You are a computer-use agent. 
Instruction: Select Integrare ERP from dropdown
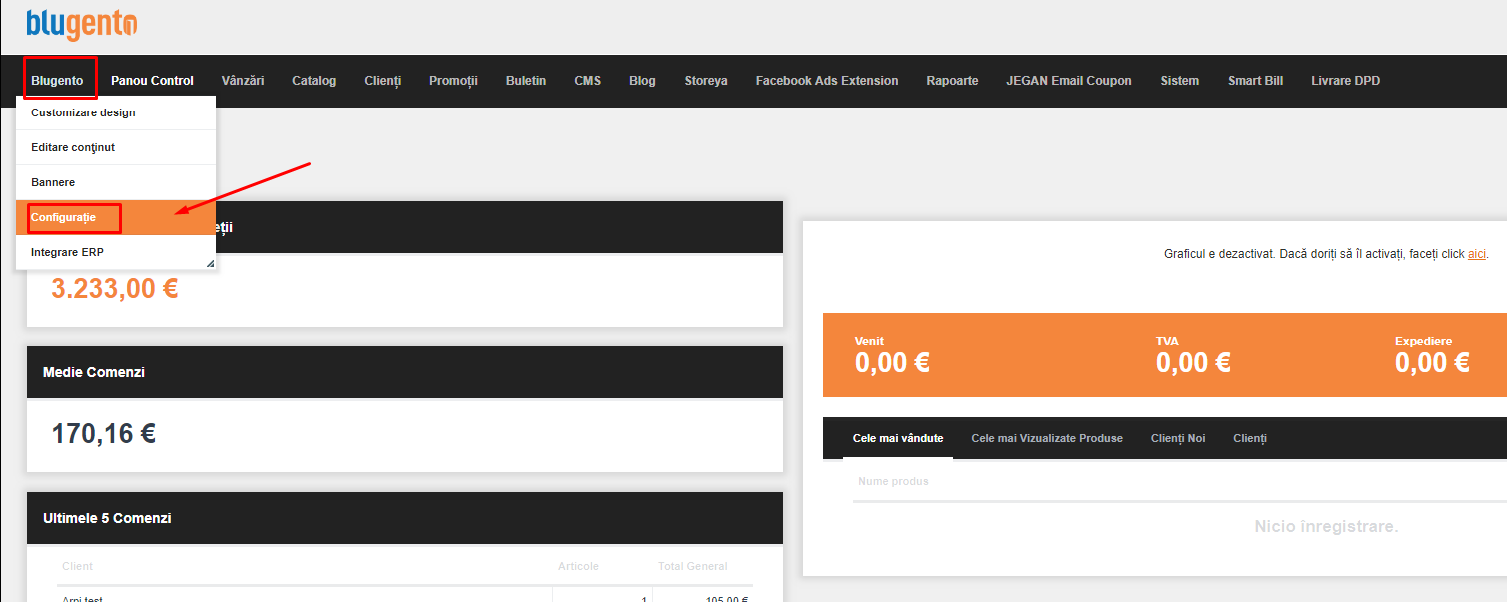116,252
